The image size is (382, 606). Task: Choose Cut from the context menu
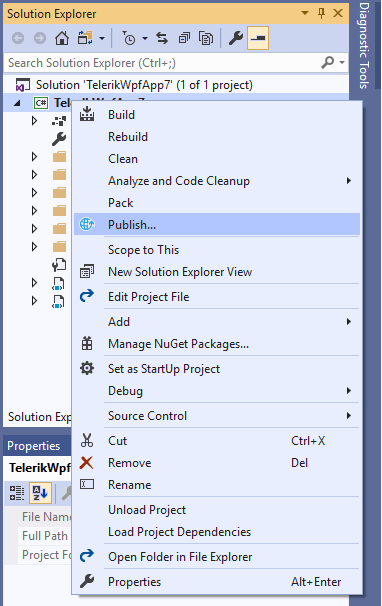point(217,441)
